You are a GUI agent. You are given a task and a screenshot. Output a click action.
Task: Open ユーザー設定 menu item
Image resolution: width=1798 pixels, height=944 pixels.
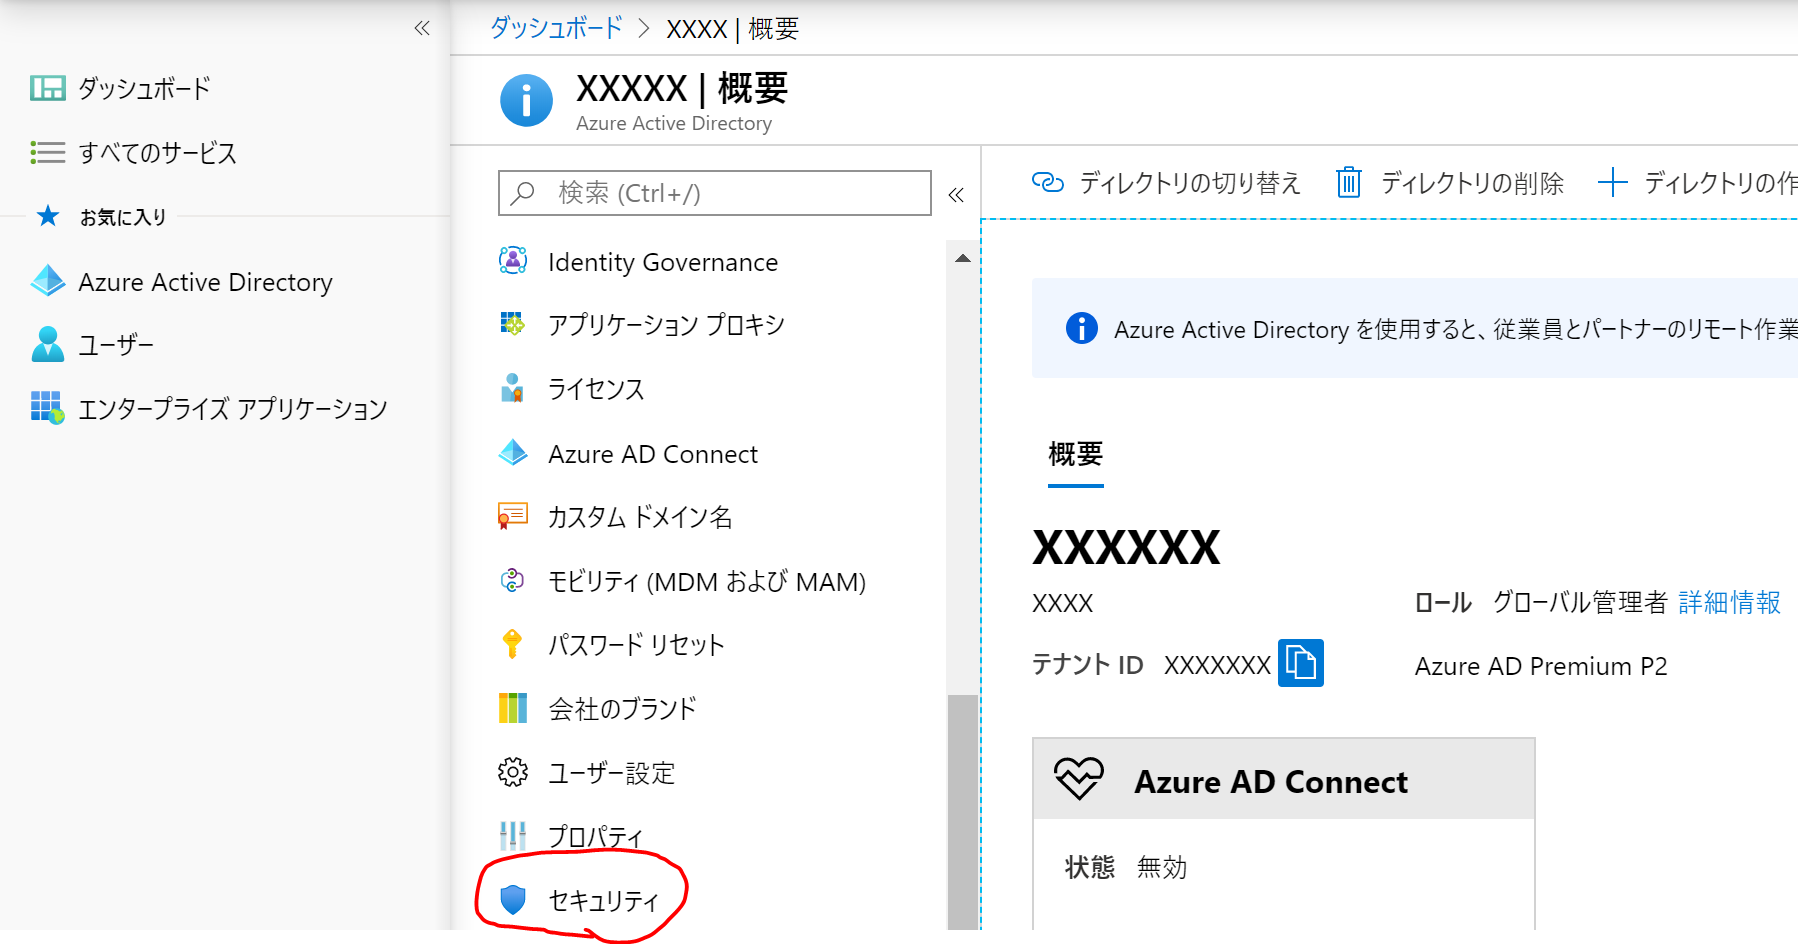(x=612, y=773)
